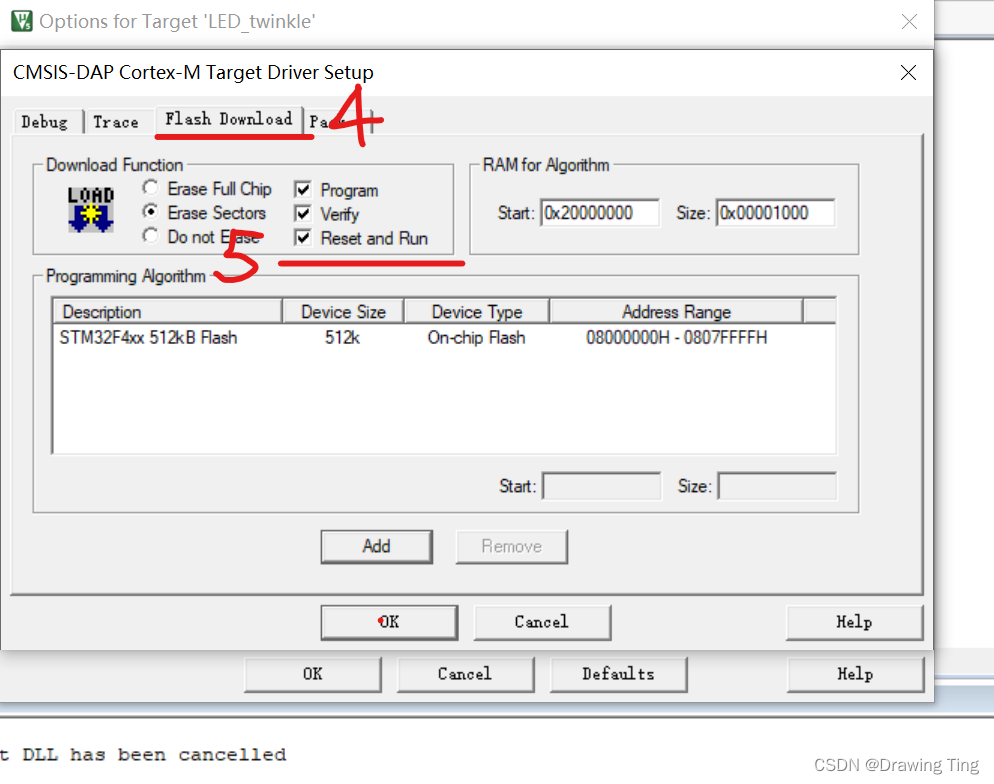Viewport: 994px width, 784px height.
Task: Click OK in Options for Target window
Action: pos(313,674)
